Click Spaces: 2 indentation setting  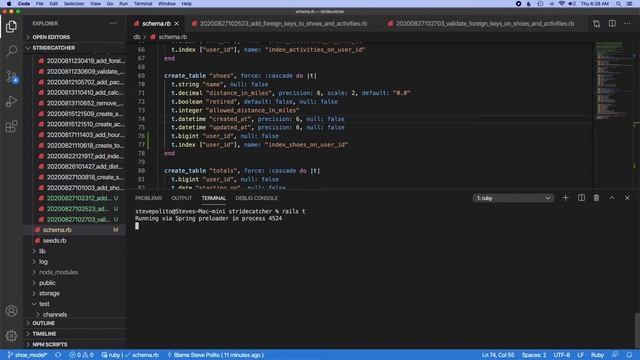click(x=533, y=355)
